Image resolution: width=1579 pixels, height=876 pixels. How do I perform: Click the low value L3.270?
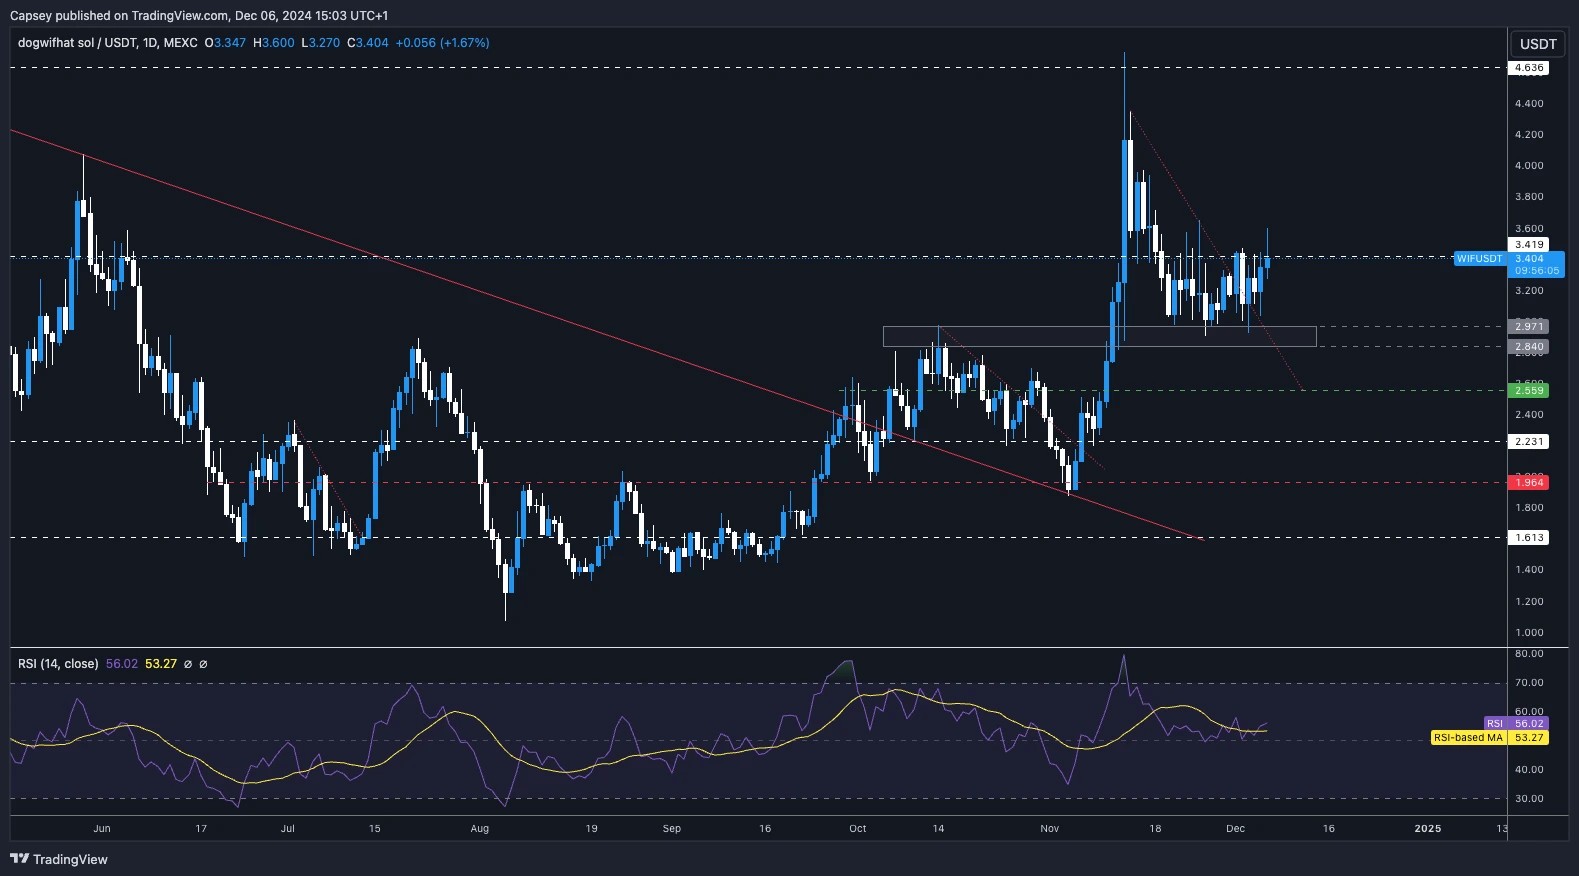click(x=321, y=43)
